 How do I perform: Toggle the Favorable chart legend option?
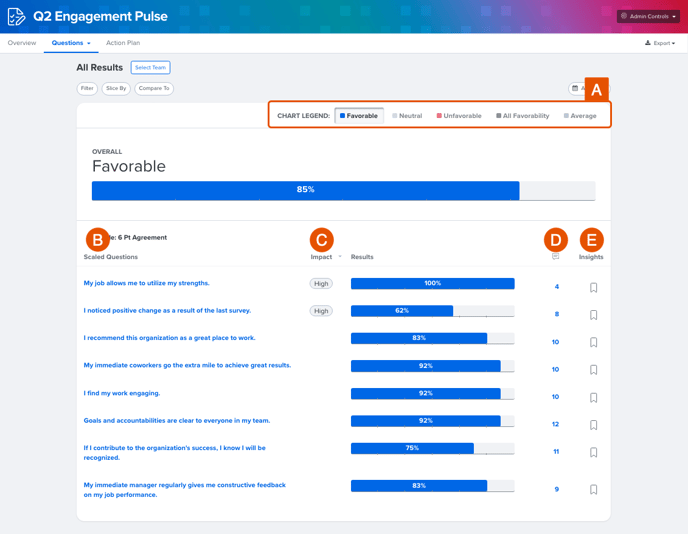click(x=359, y=116)
